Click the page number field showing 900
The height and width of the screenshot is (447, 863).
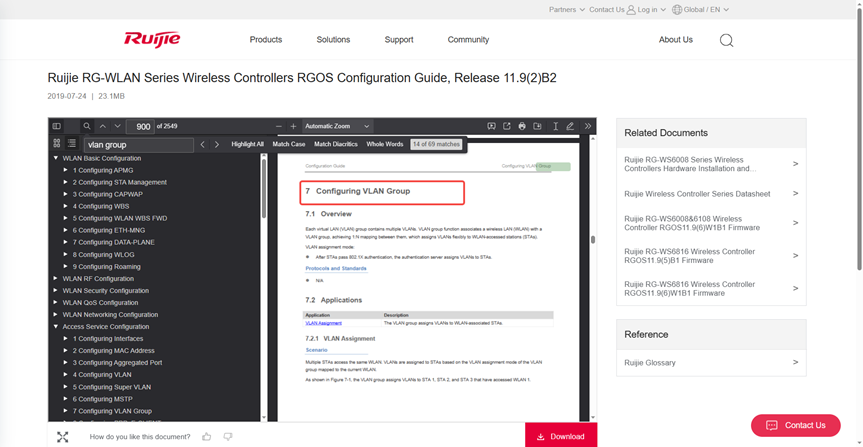click(140, 127)
